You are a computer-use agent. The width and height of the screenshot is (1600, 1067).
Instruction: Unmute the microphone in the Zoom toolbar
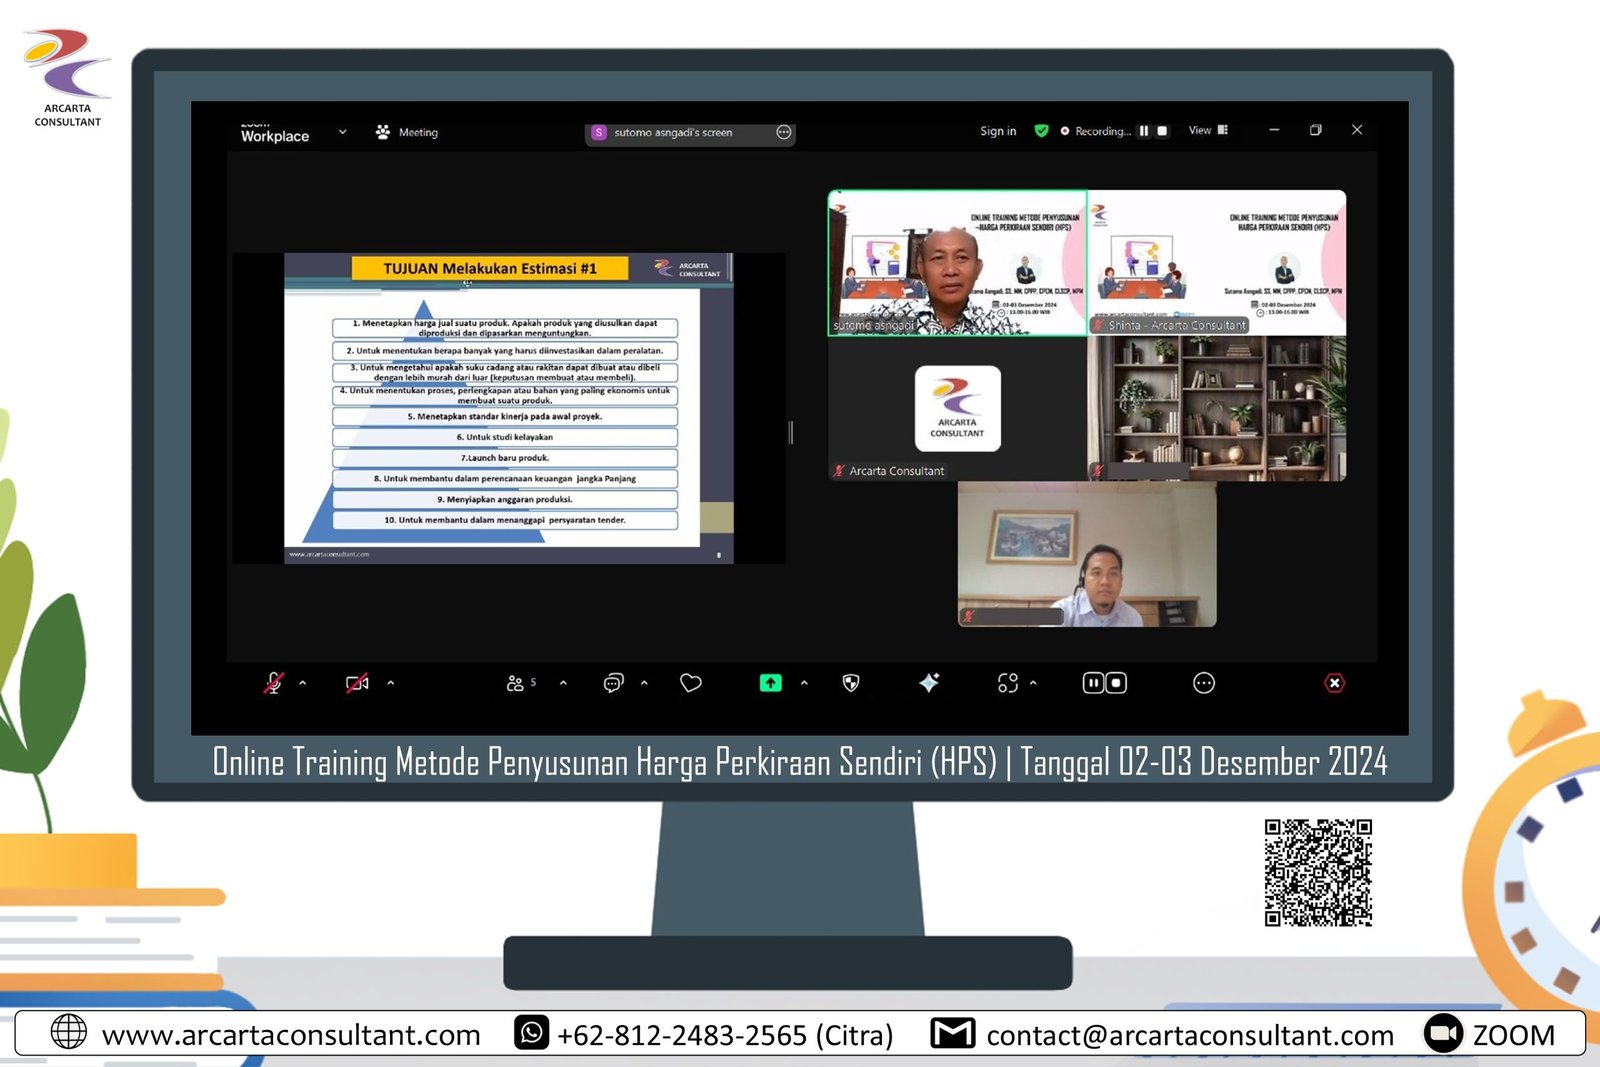click(x=273, y=683)
